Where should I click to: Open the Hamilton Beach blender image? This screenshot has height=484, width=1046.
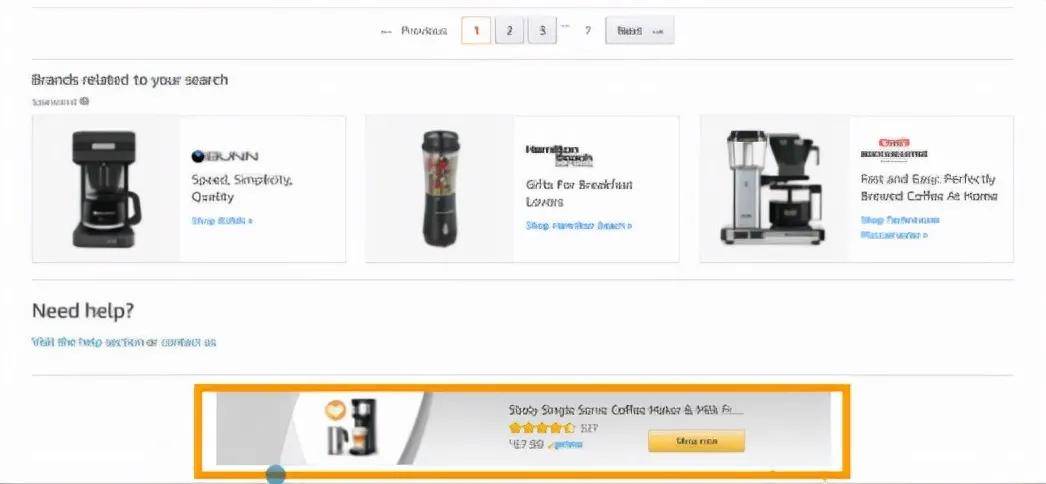(440, 188)
